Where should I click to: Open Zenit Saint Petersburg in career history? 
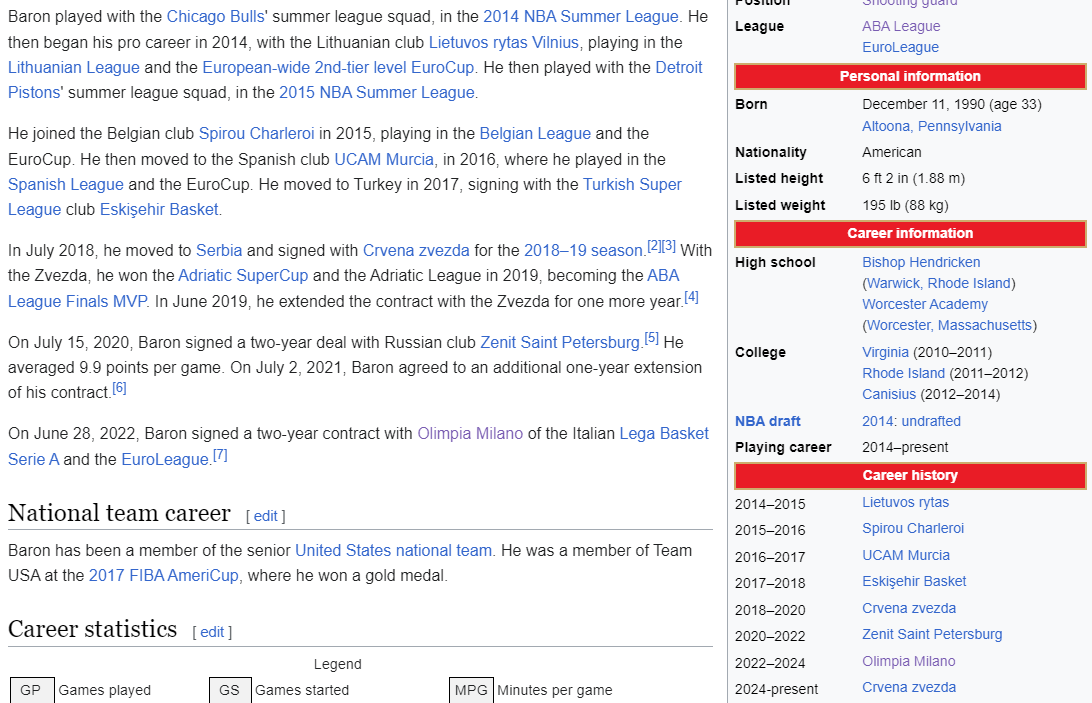pos(933,635)
